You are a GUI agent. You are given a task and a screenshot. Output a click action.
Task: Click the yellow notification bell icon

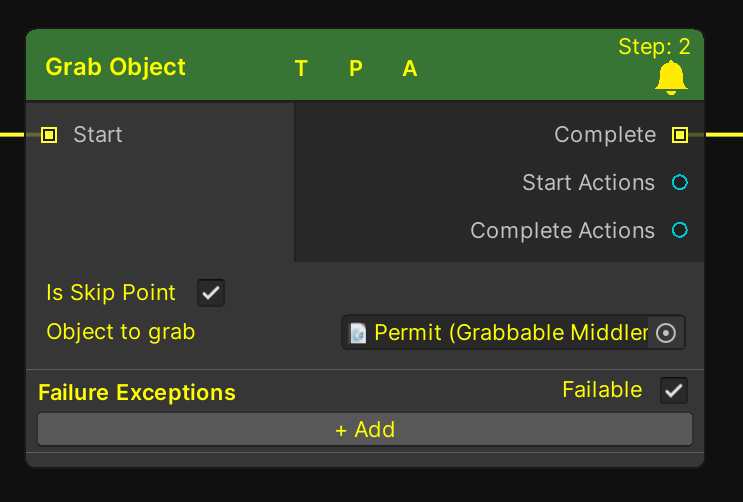[671, 78]
